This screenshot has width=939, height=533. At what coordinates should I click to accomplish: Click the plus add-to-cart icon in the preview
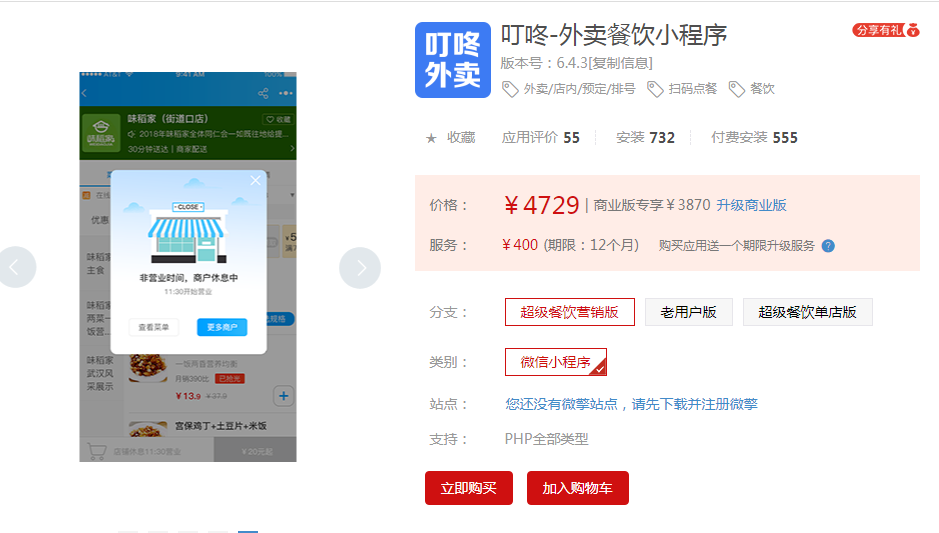(283, 396)
